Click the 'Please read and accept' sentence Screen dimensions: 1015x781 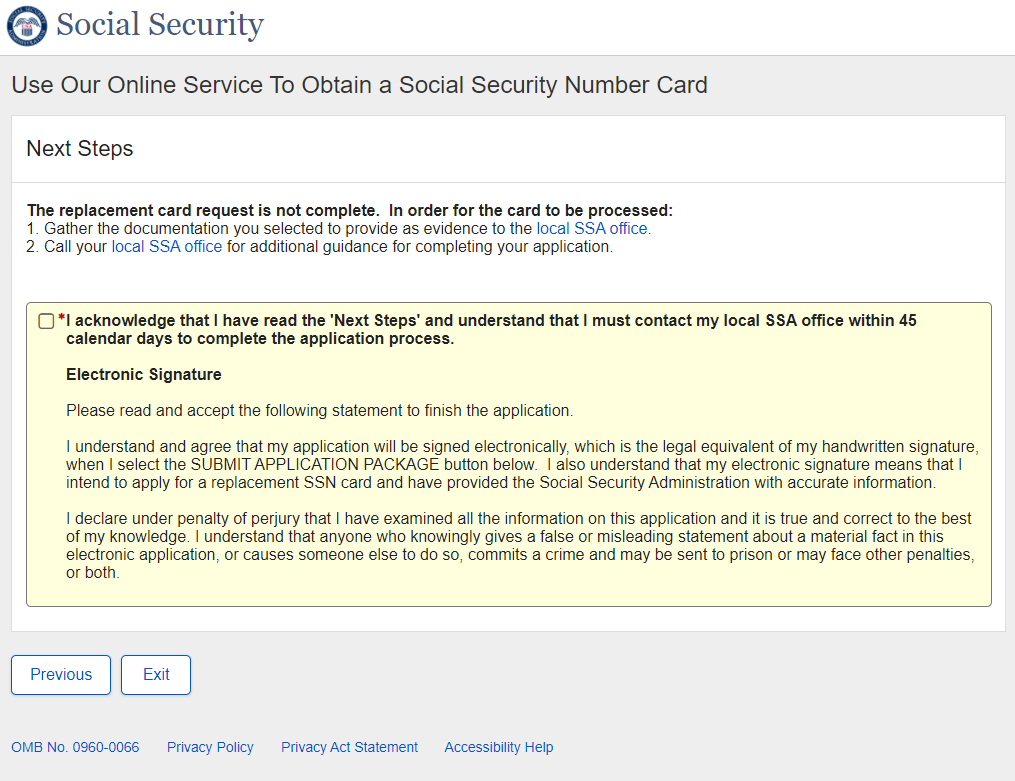point(319,410)
